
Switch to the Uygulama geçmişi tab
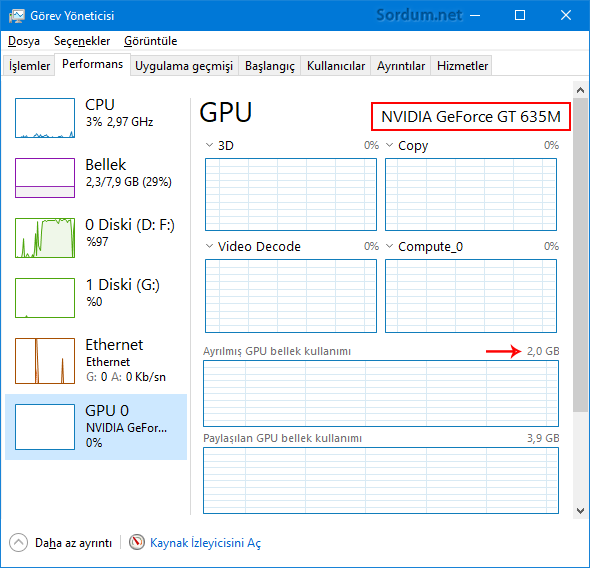[184, 66]
